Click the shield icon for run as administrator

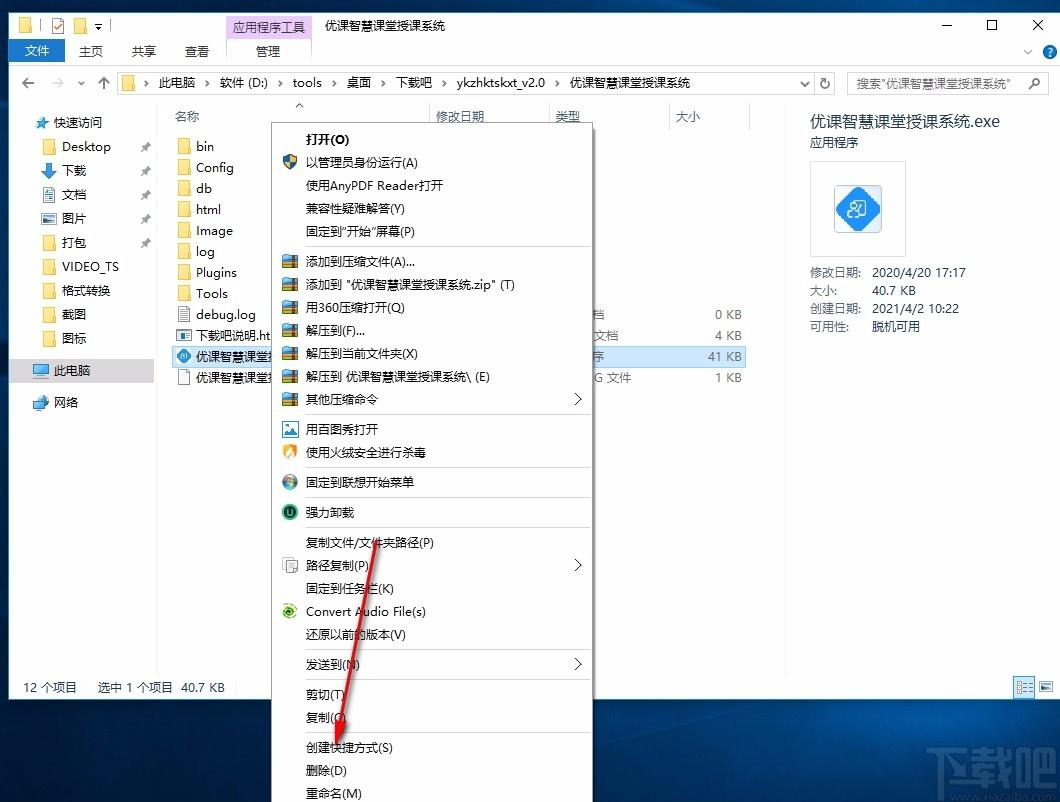coord(290,162)
